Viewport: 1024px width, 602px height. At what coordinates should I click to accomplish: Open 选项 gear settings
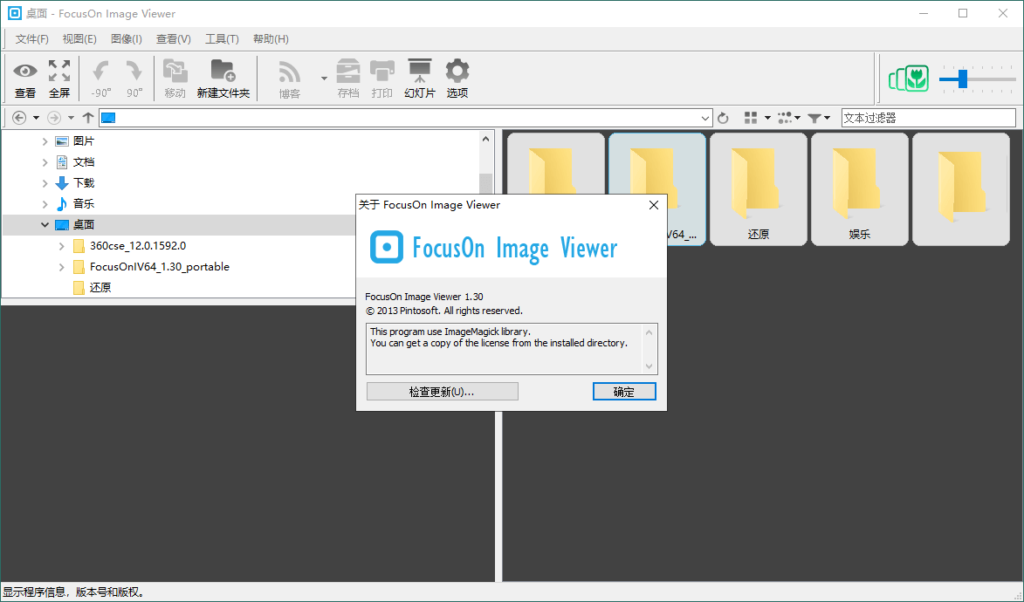(x=457, y=78)
